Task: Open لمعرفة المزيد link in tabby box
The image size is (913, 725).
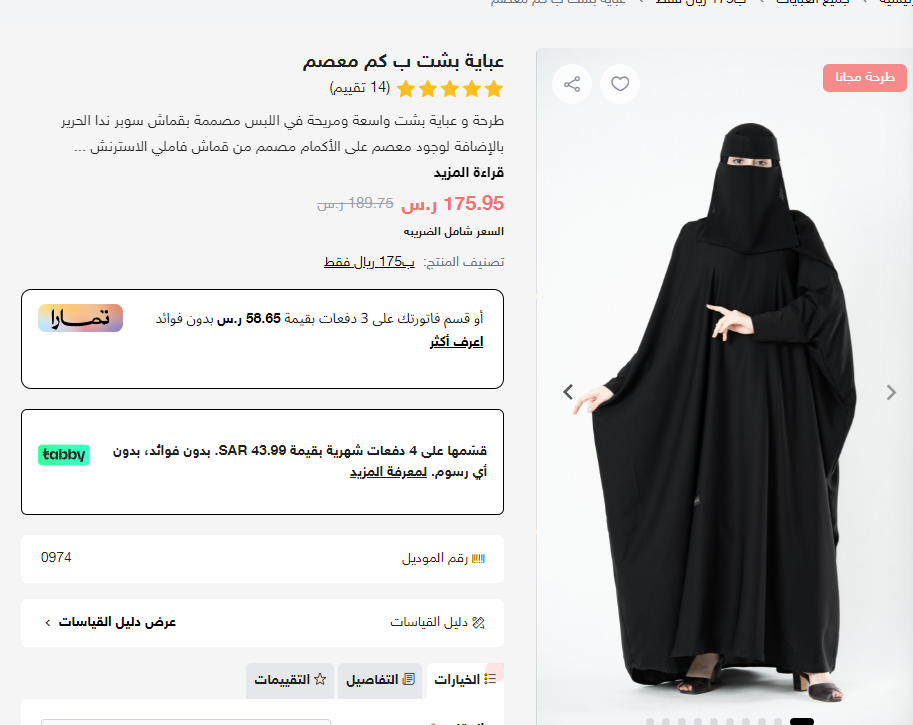Action: pos(388,472)
